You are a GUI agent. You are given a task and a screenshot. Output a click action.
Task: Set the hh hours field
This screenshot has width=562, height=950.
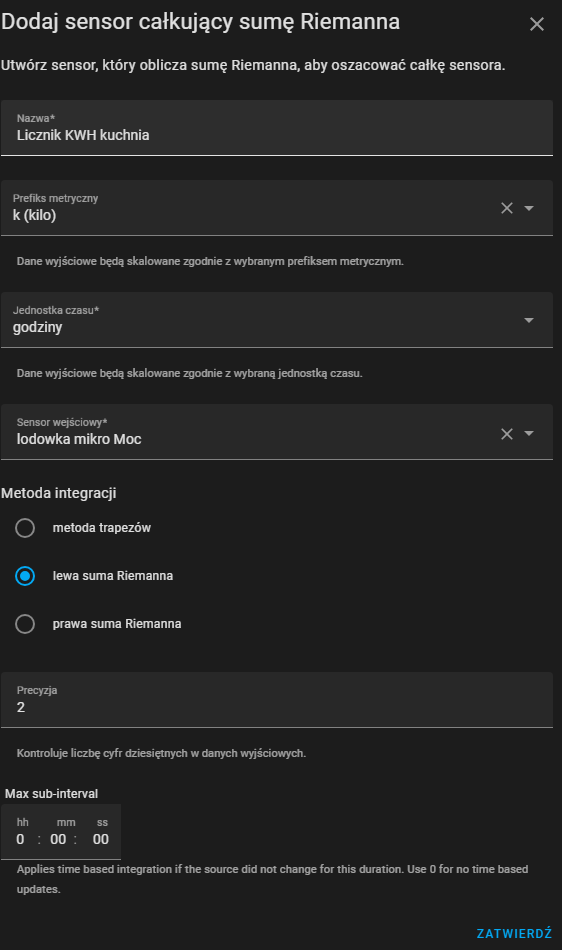[21, 839]
